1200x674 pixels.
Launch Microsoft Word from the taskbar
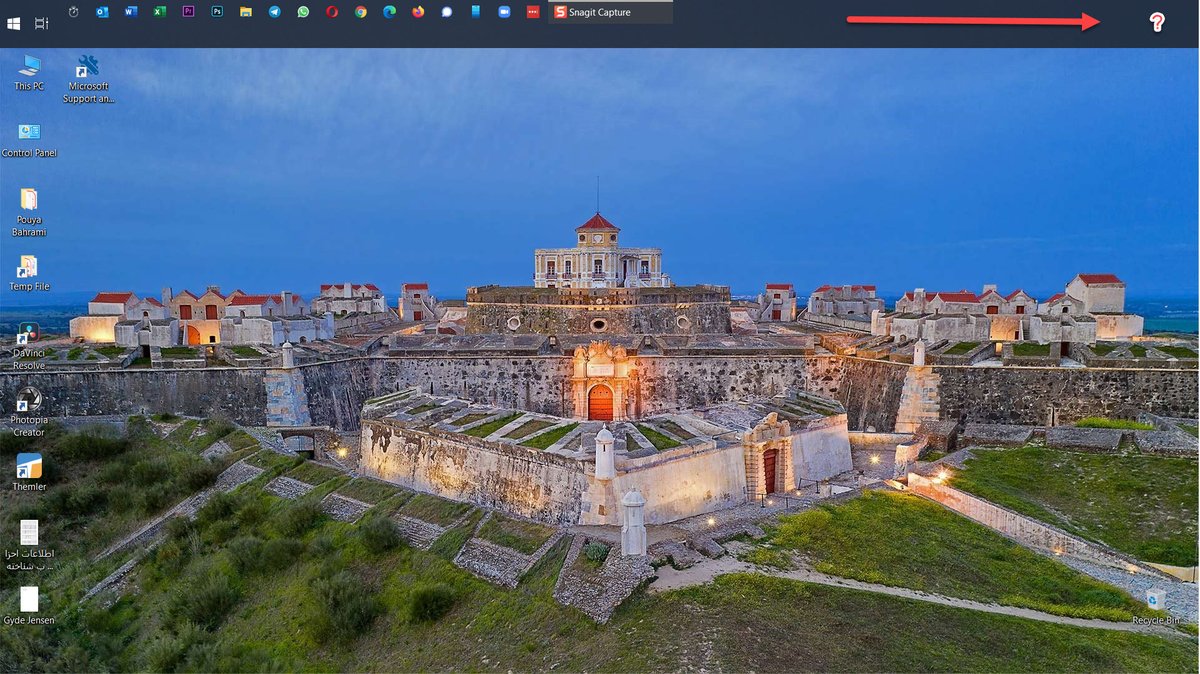[x=130, y=13]
